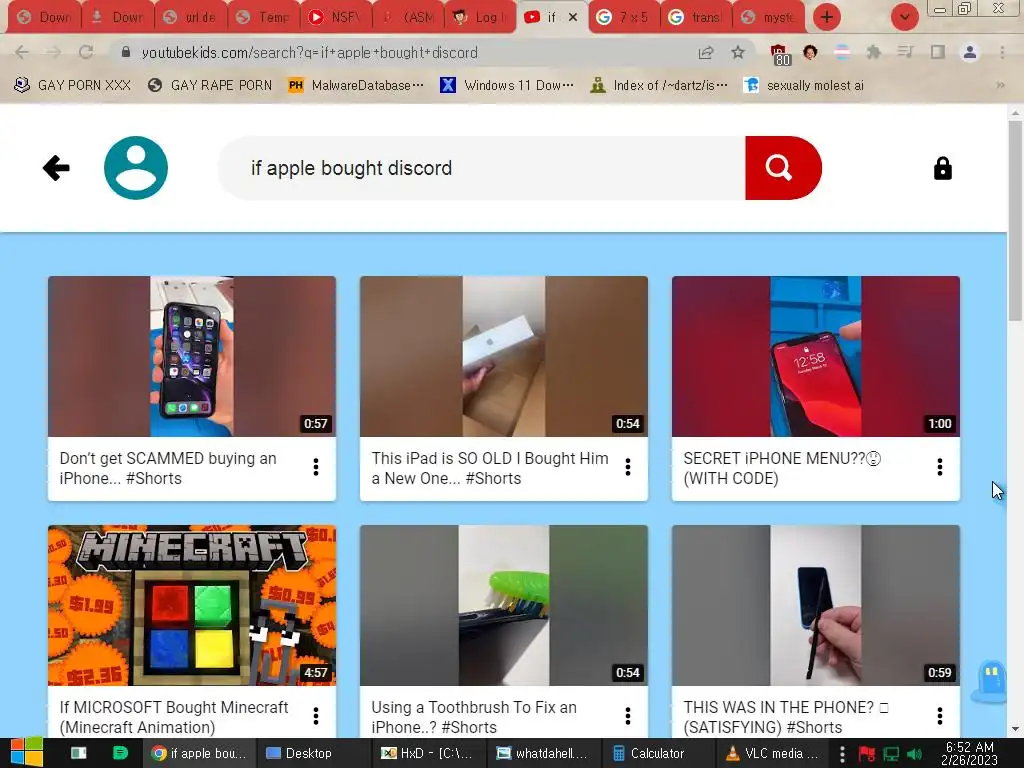This screenshot has height=768, width=1024.
Task: Expand the bookmarks bar overflow chevron
Action: pyautogui.click(x=1000, y=85)
